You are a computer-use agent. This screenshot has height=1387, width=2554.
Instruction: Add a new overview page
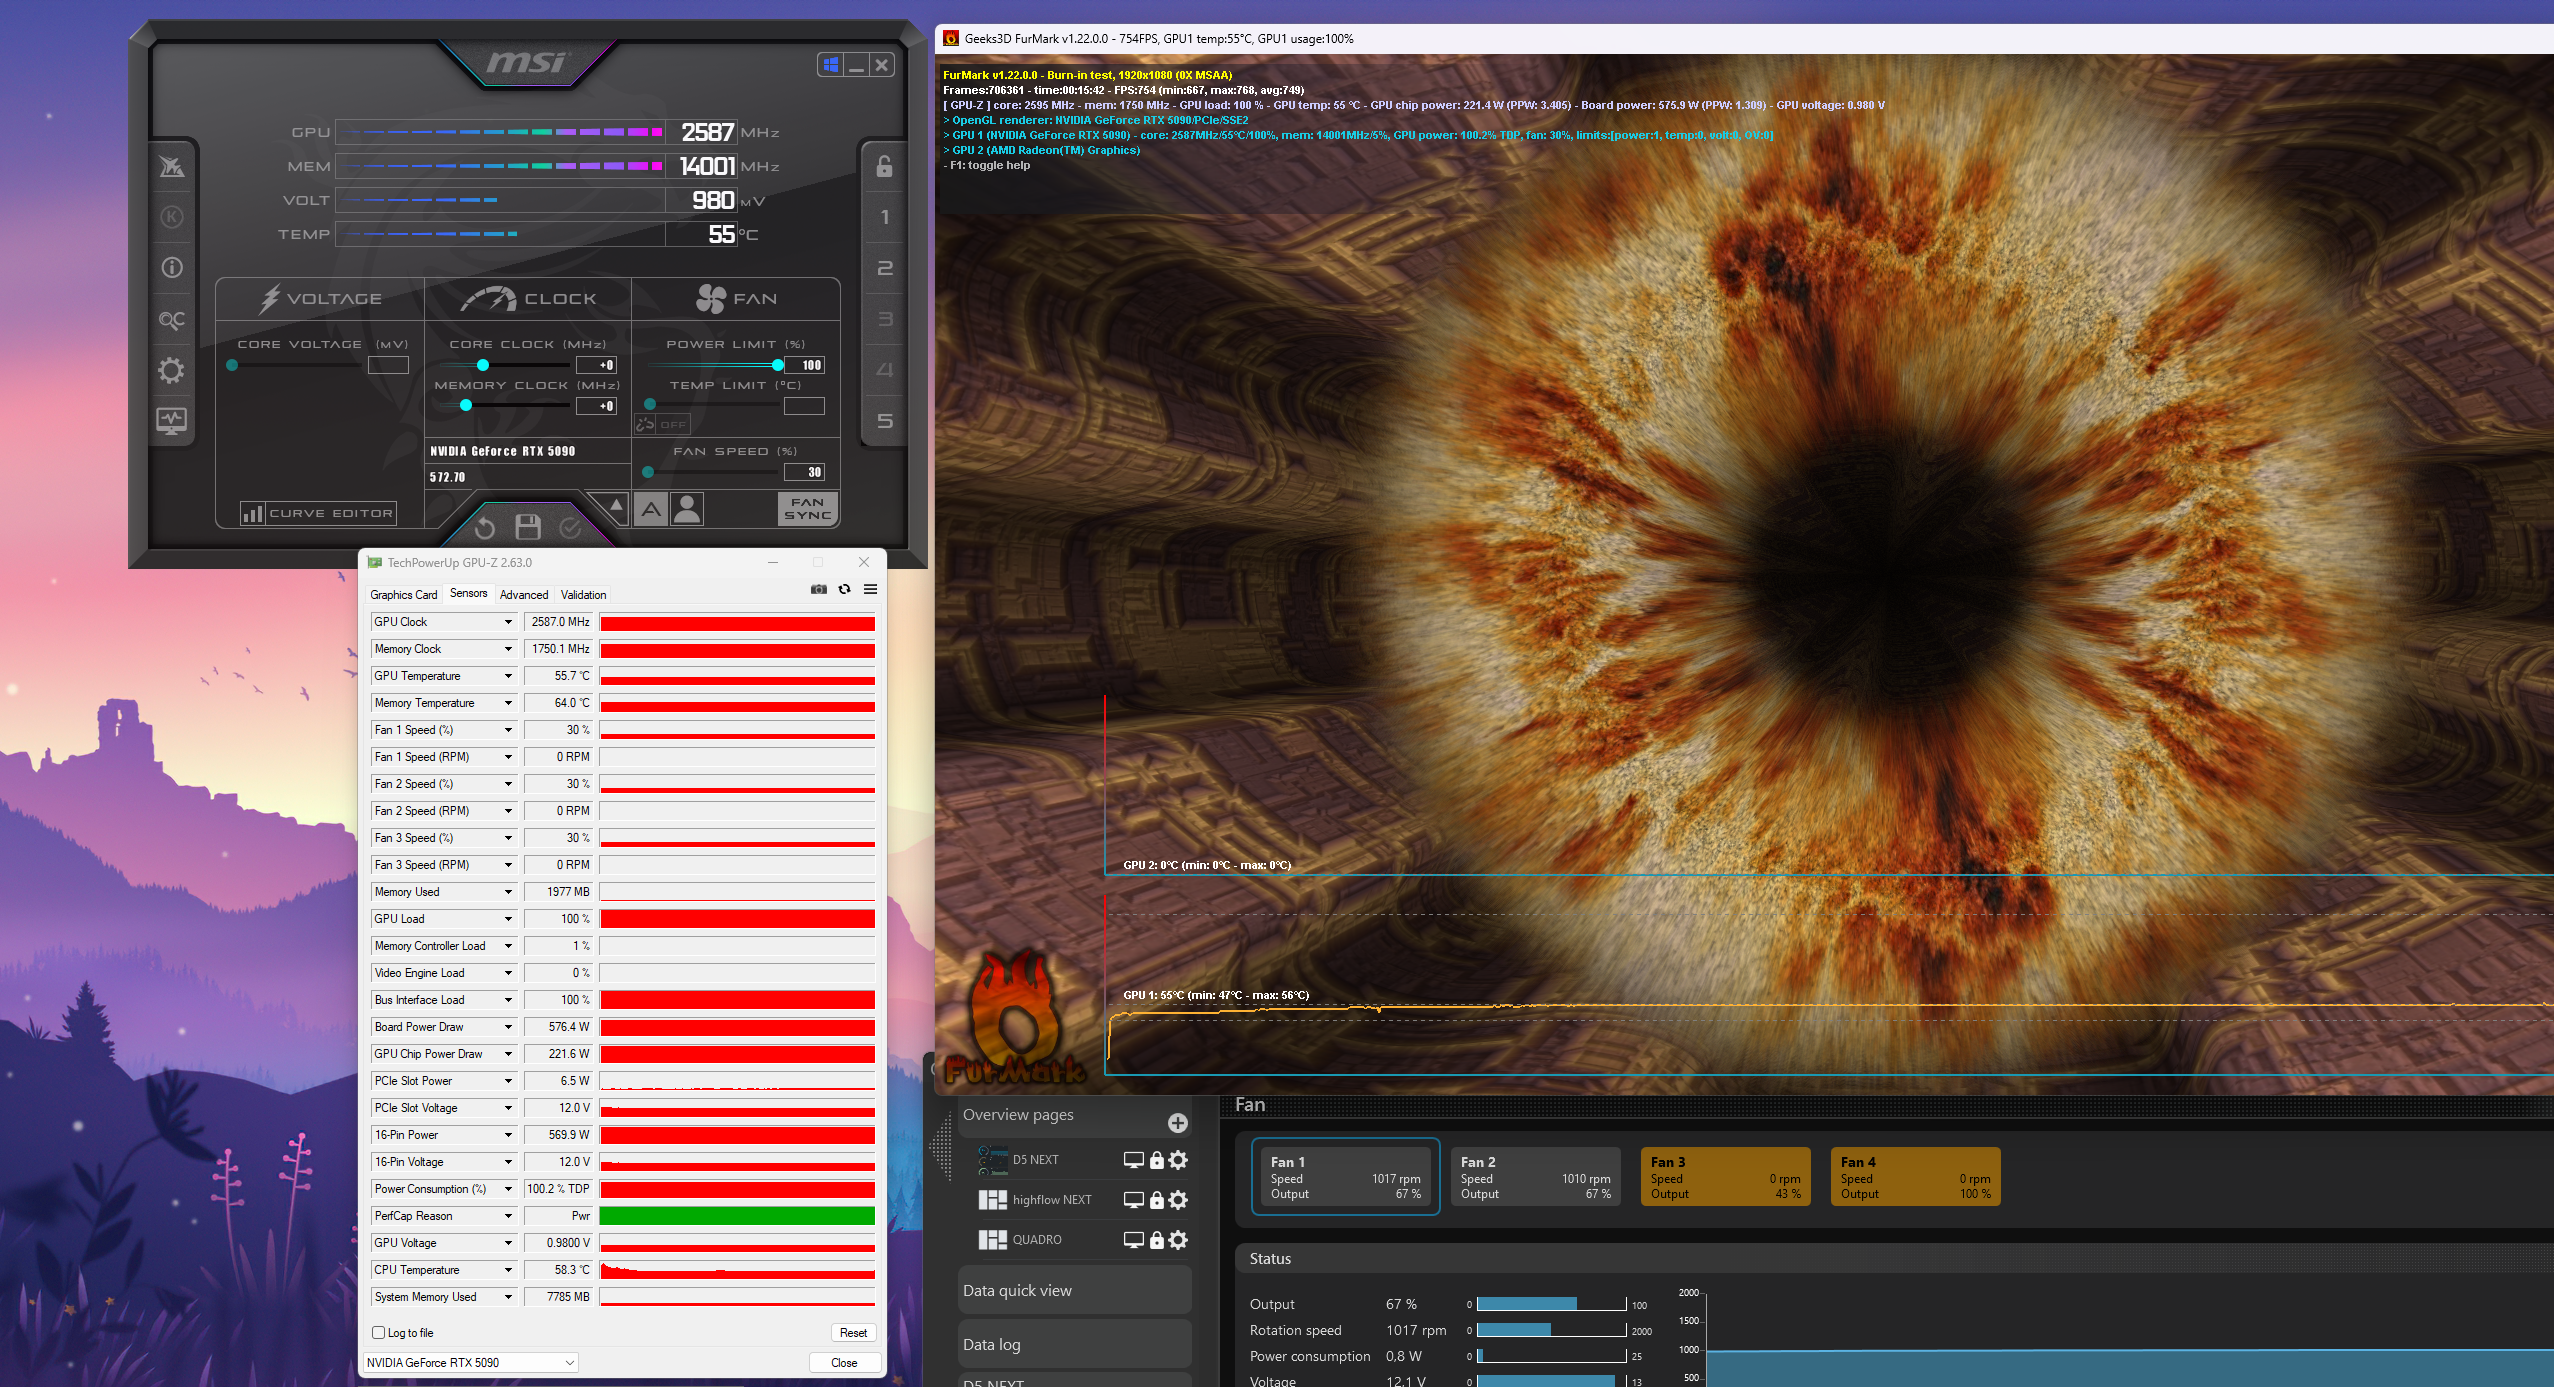point(1177,1122)
